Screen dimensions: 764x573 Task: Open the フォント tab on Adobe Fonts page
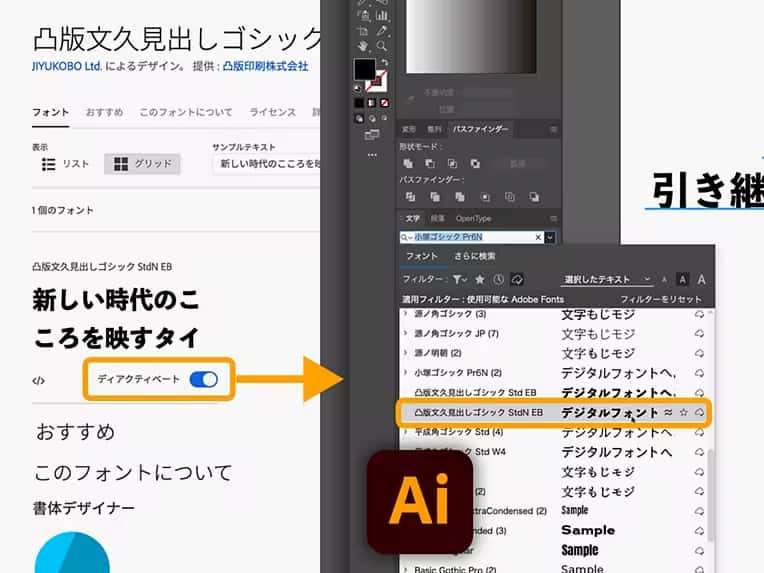(51, 112)
